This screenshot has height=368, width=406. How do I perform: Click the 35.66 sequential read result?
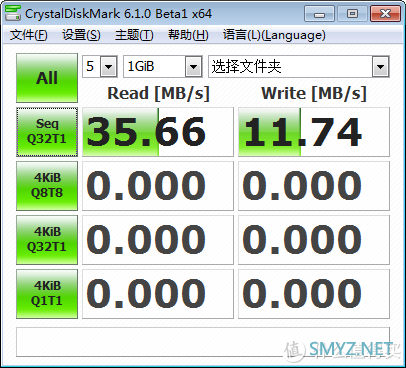coord(158,132)
